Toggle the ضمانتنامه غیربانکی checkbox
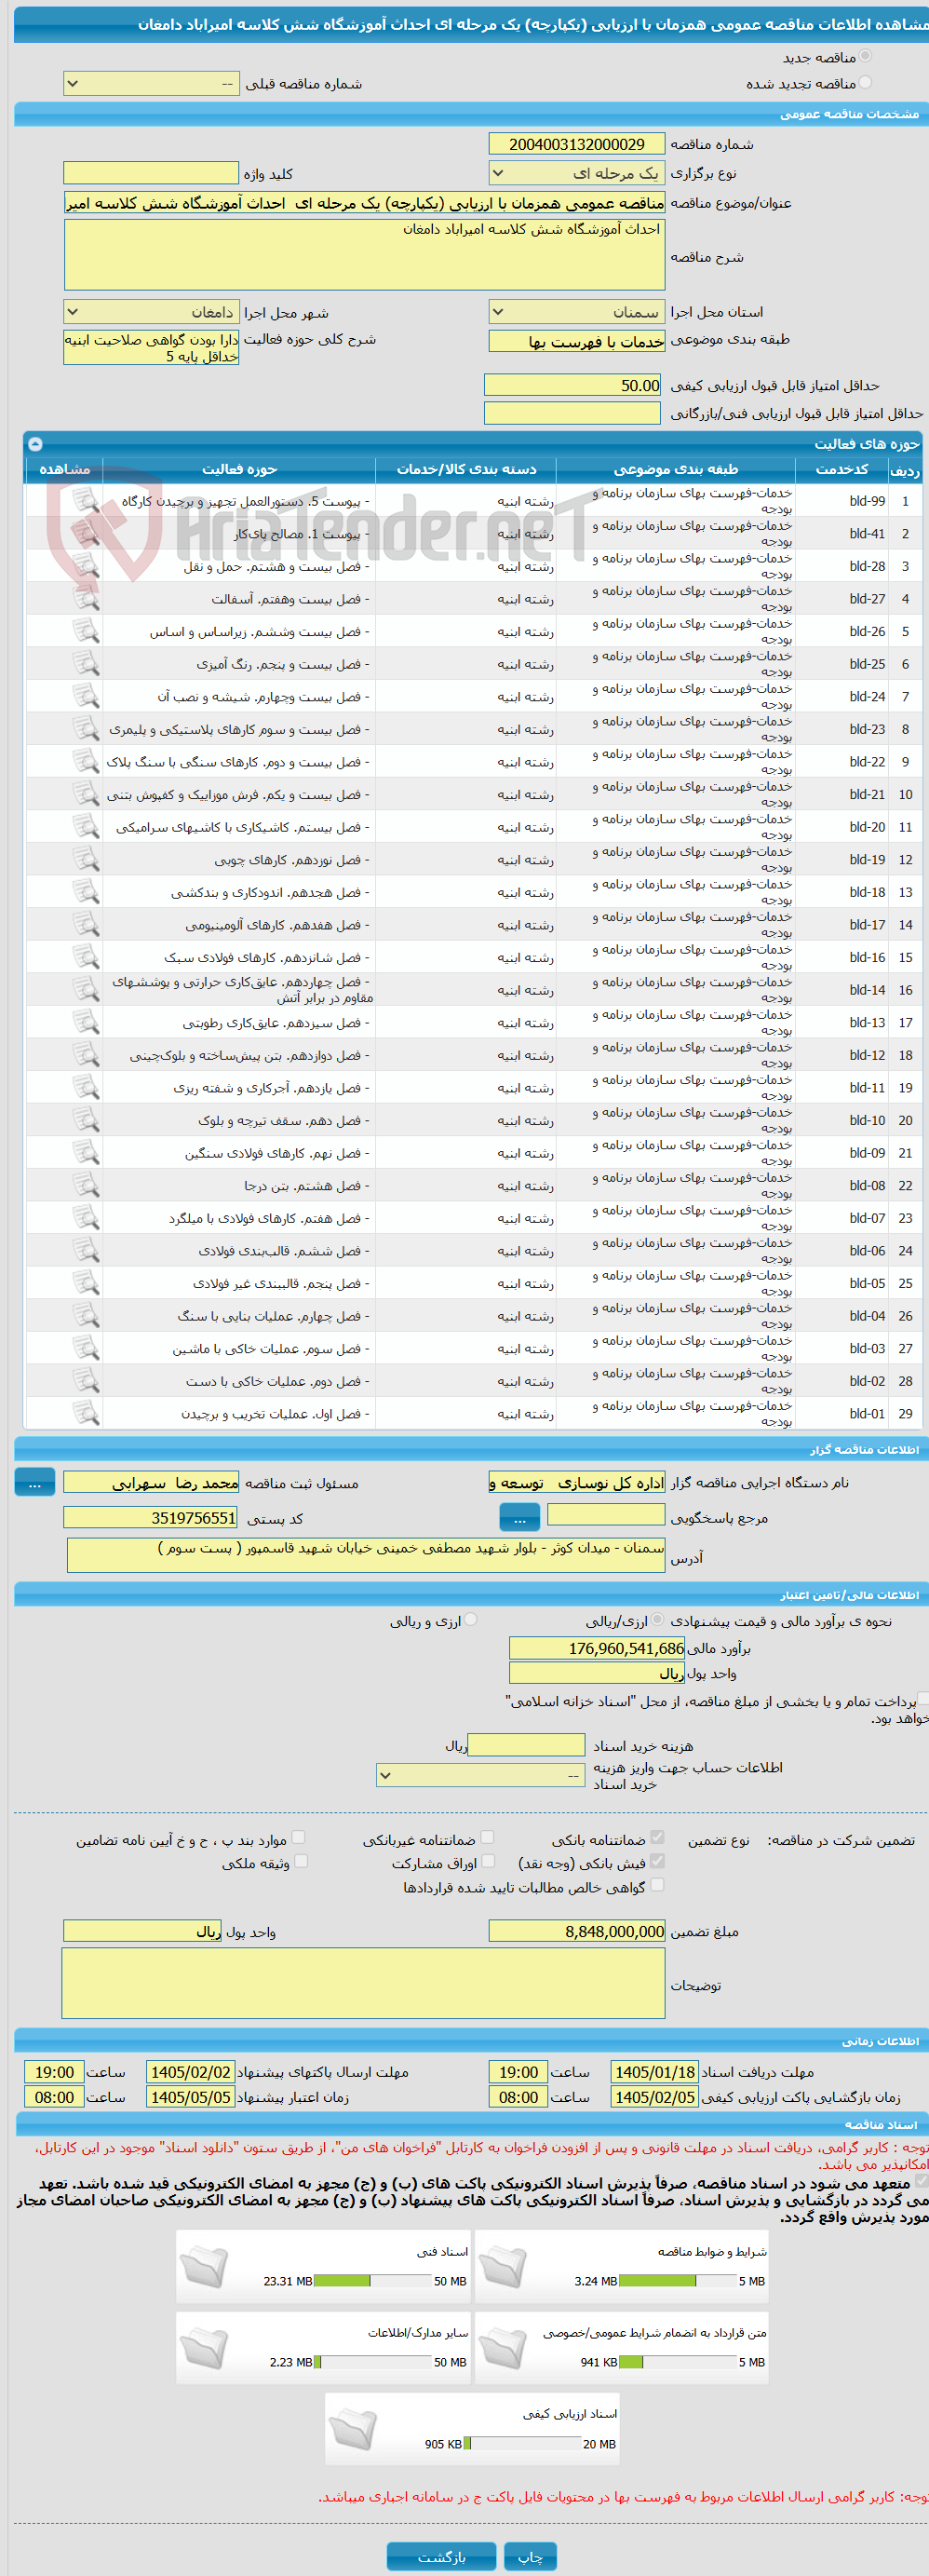 488,1837
